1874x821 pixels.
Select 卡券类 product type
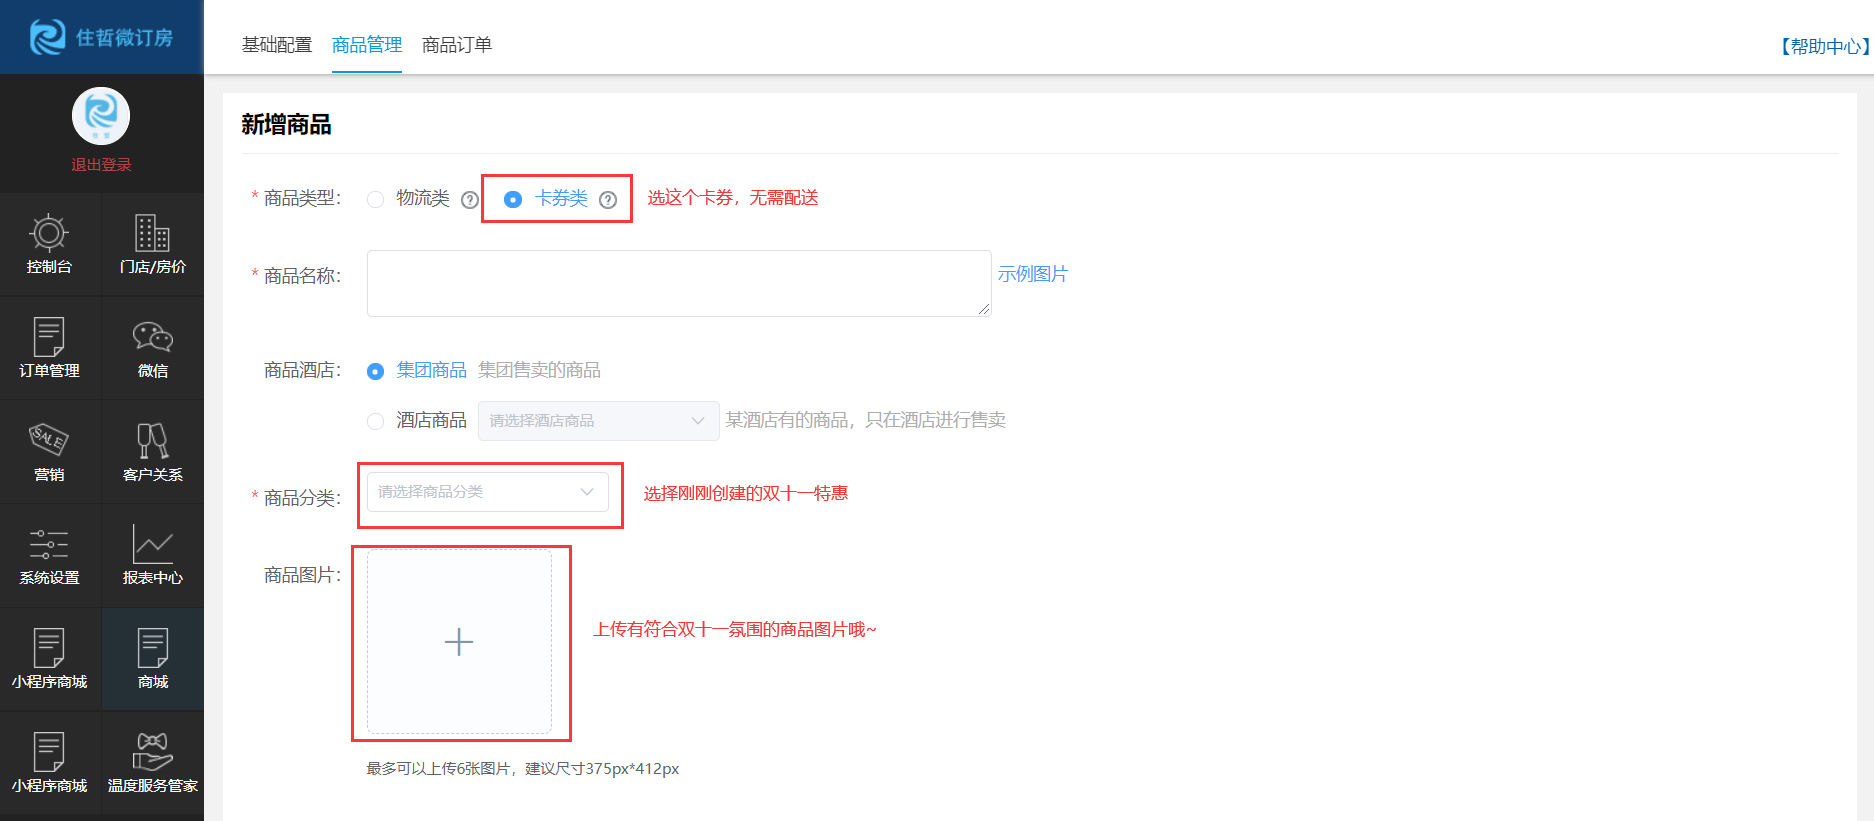click(513, 199)
